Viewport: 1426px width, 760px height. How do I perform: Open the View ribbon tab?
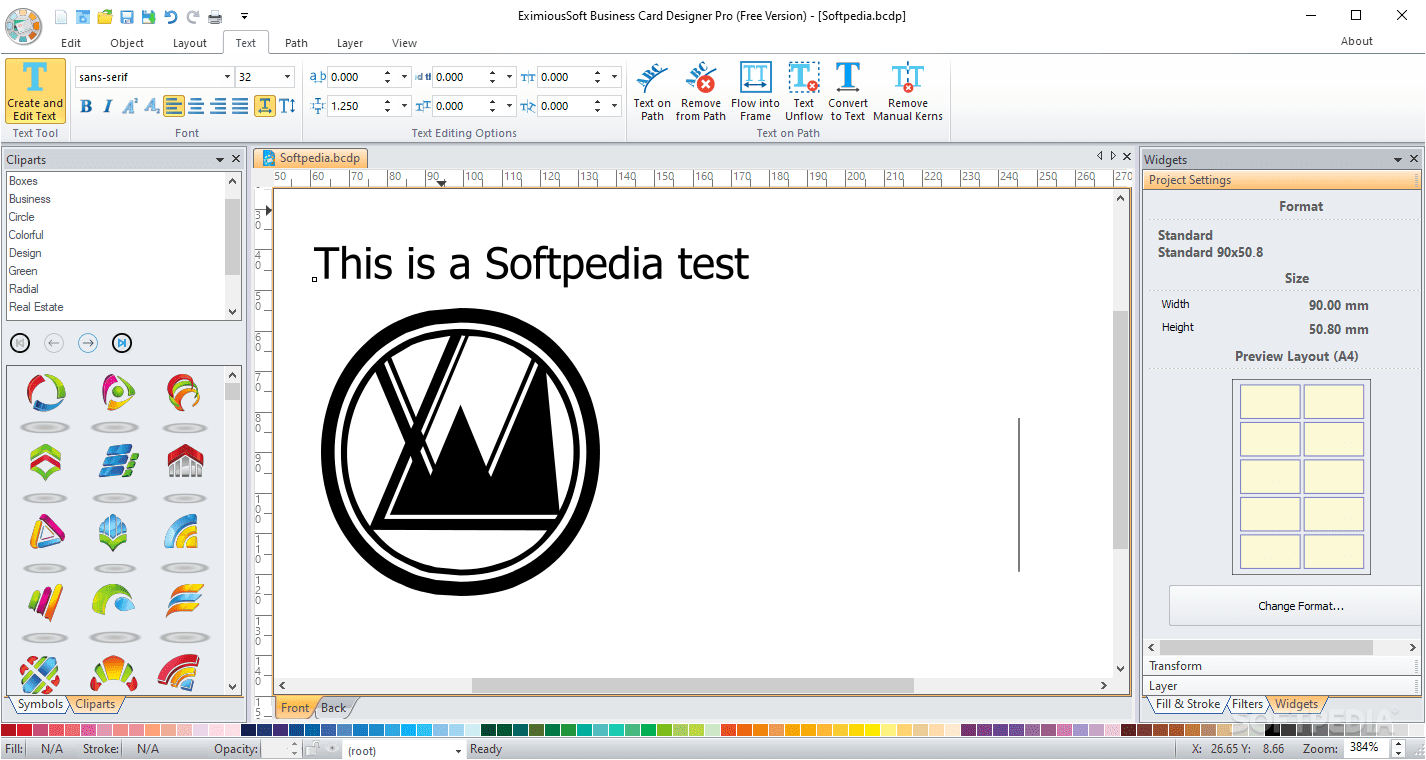(x=404, y=43)
